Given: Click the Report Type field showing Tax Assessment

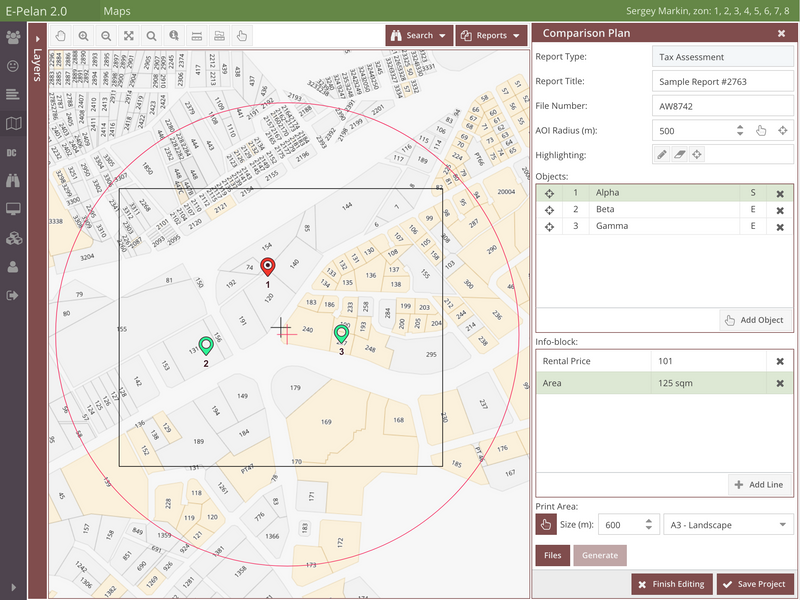Looking at the screenshot, I should (x=722, y=57).
